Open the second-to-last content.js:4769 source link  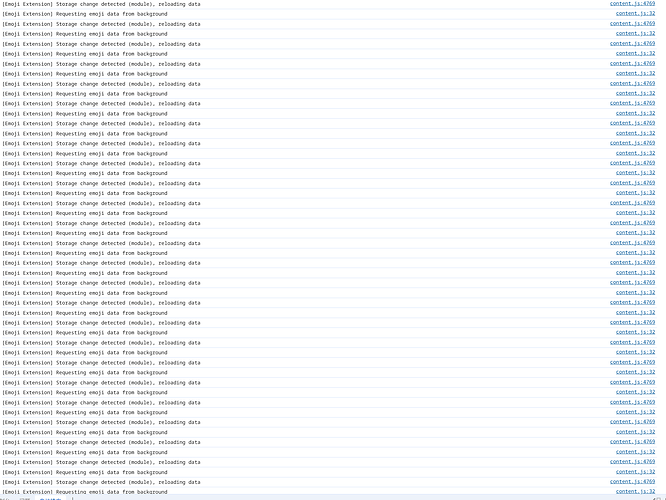[x=632, y=462]
